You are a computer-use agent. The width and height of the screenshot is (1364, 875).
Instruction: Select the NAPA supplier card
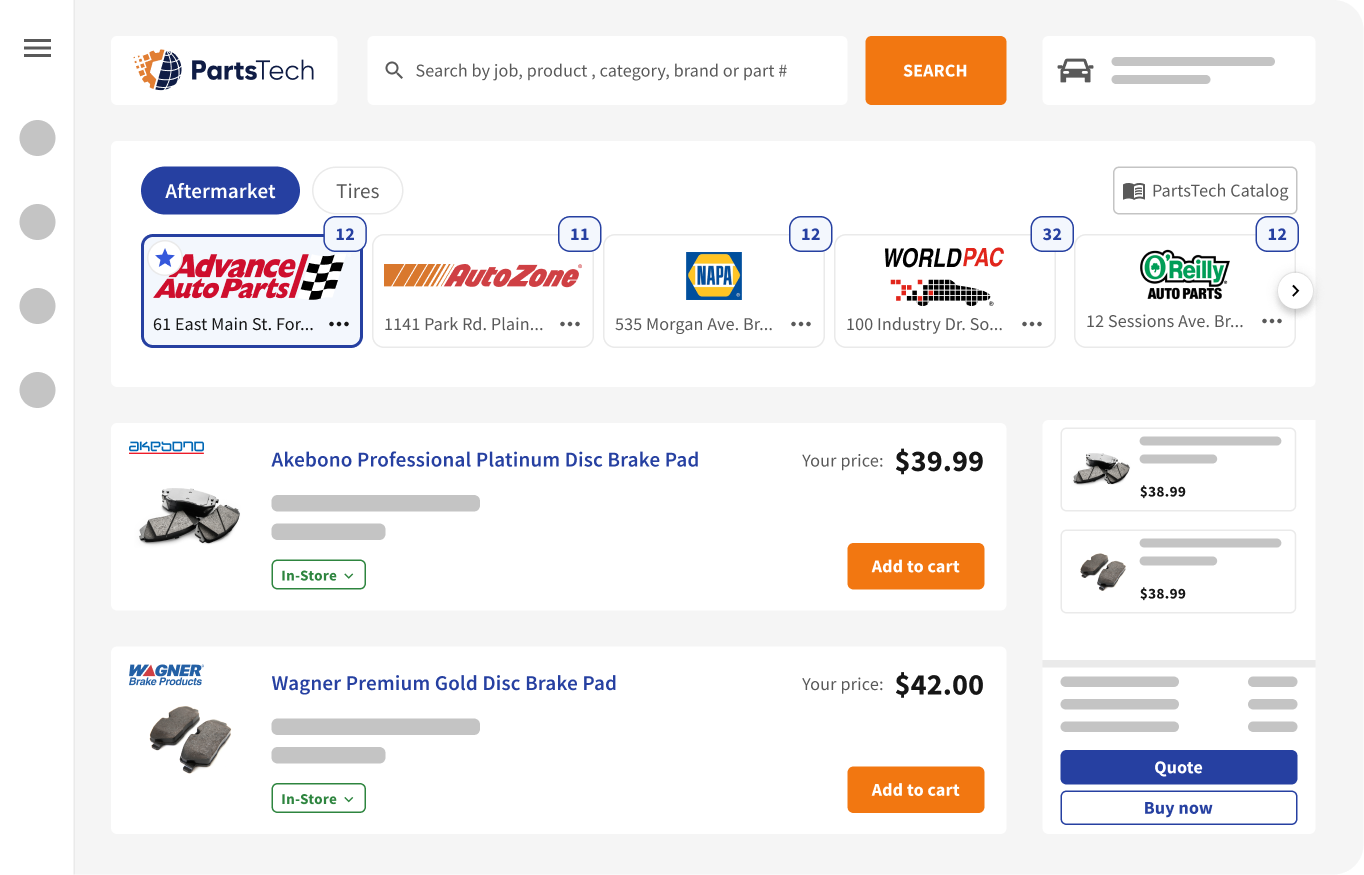click(713, 290)
